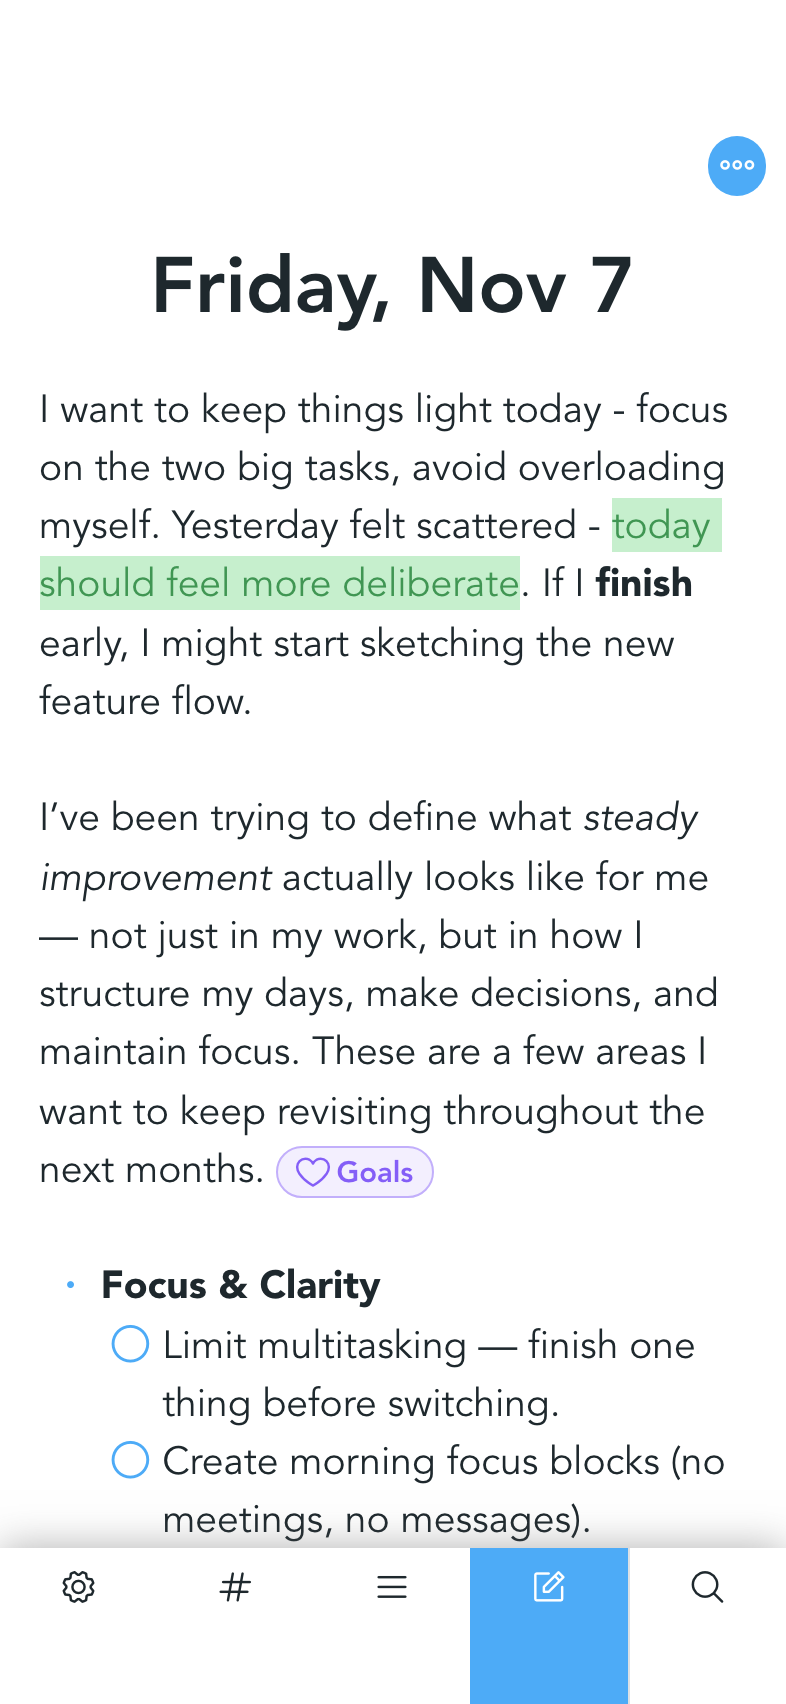Open the Goals tag

tap(355, 1171)
